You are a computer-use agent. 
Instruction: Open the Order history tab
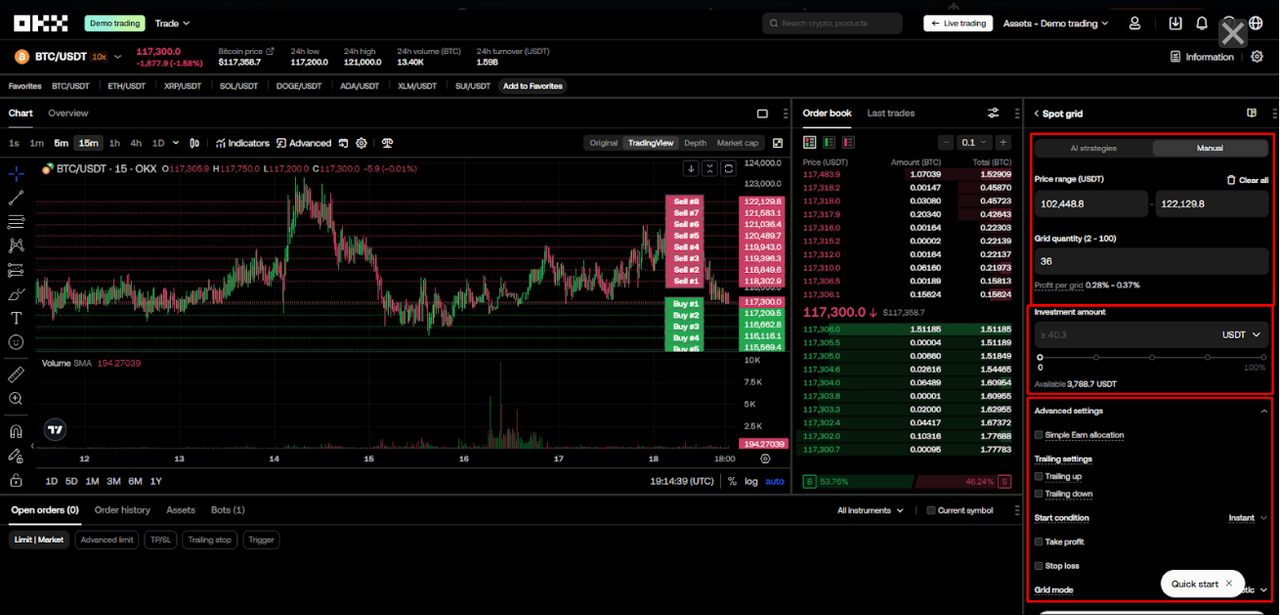[122, 510]
